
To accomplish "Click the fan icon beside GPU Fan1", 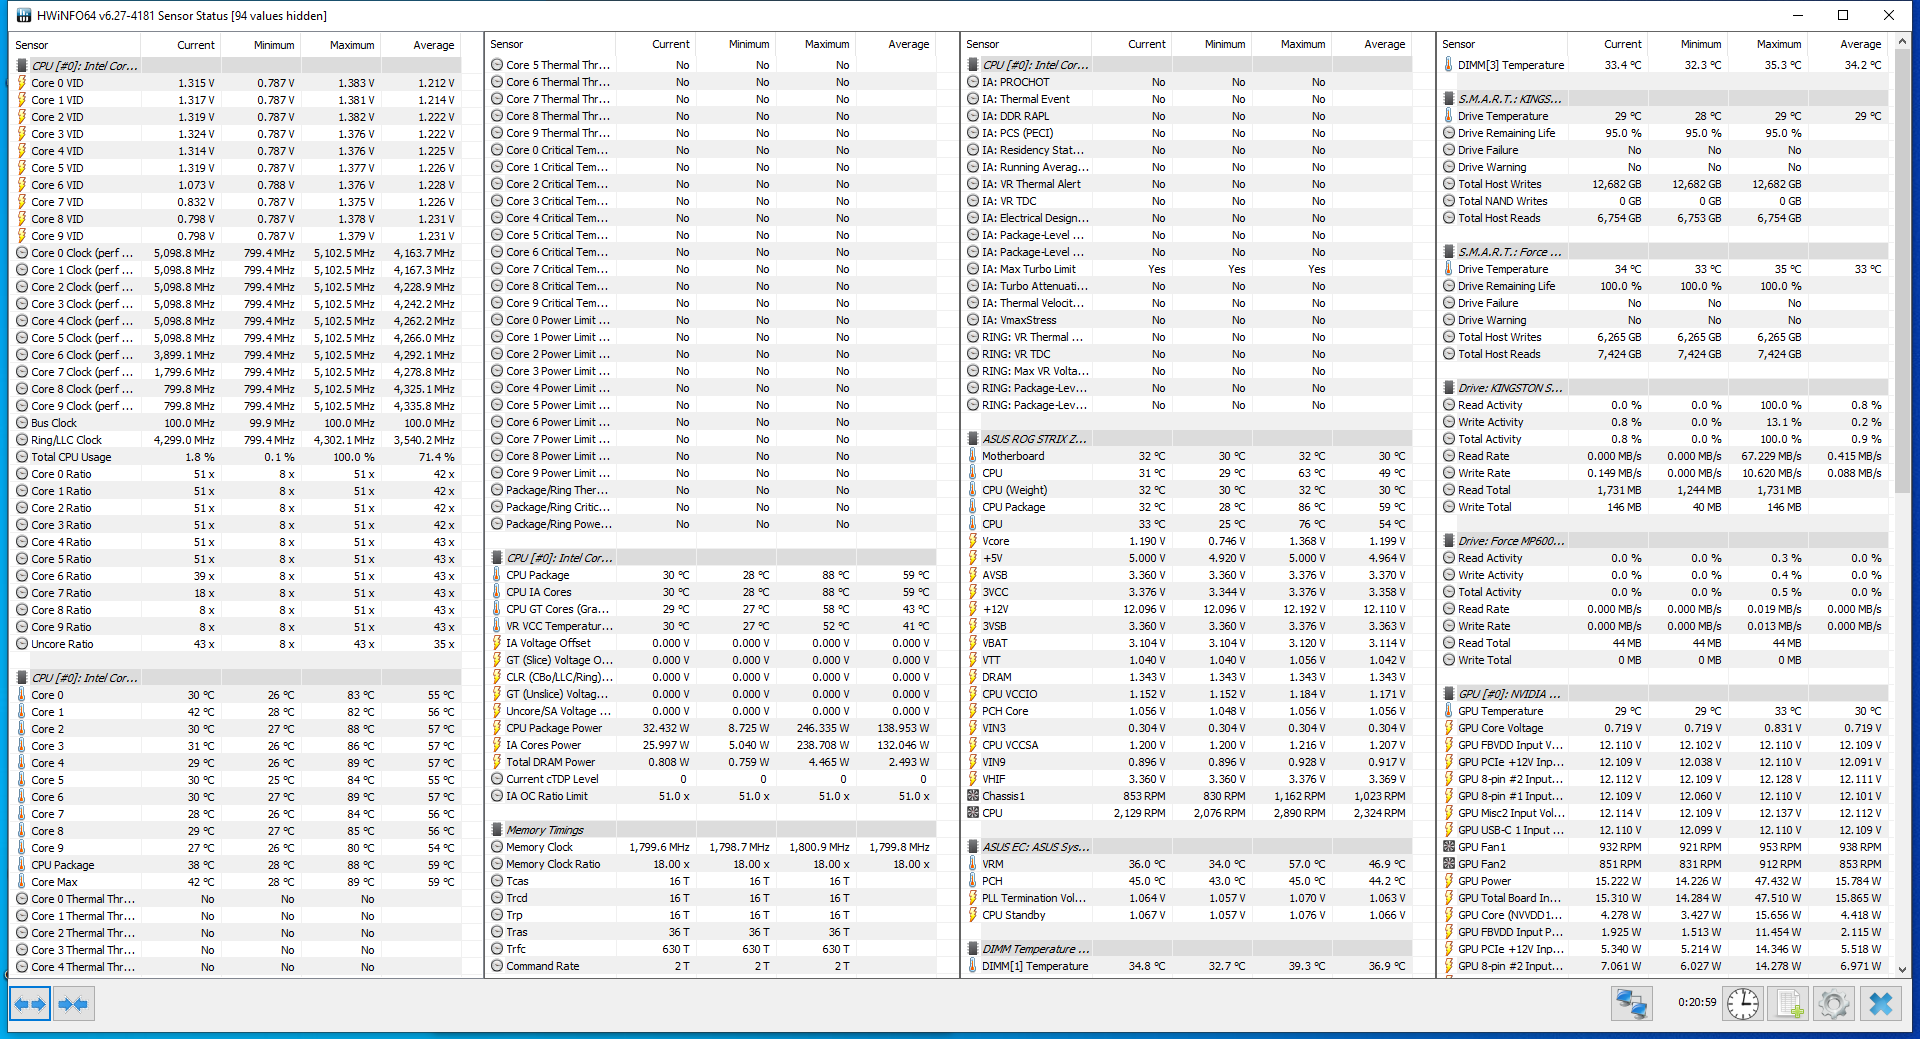I will point(1449,847).
